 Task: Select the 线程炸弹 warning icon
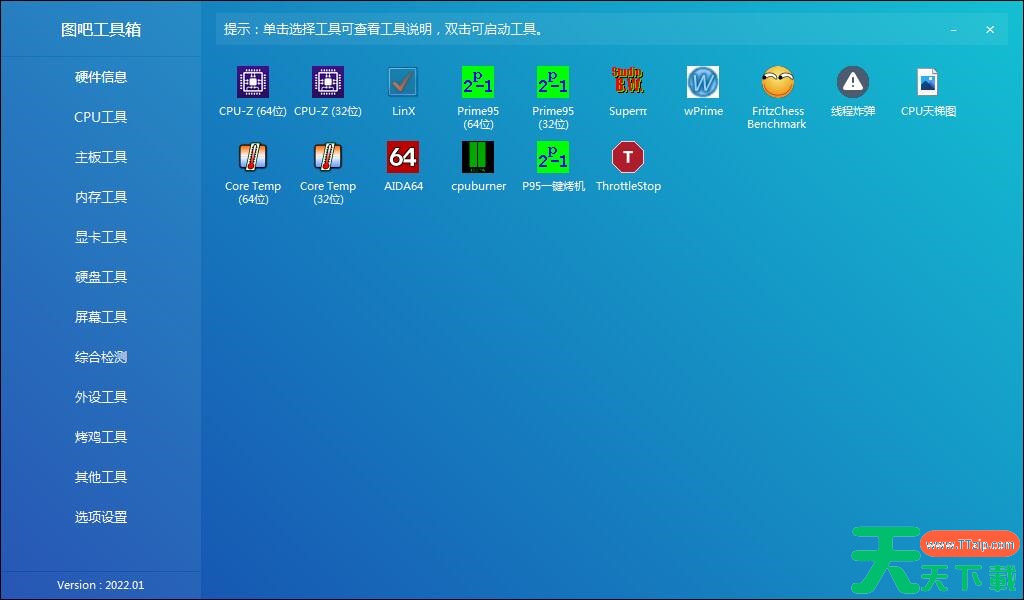point(853,82)
